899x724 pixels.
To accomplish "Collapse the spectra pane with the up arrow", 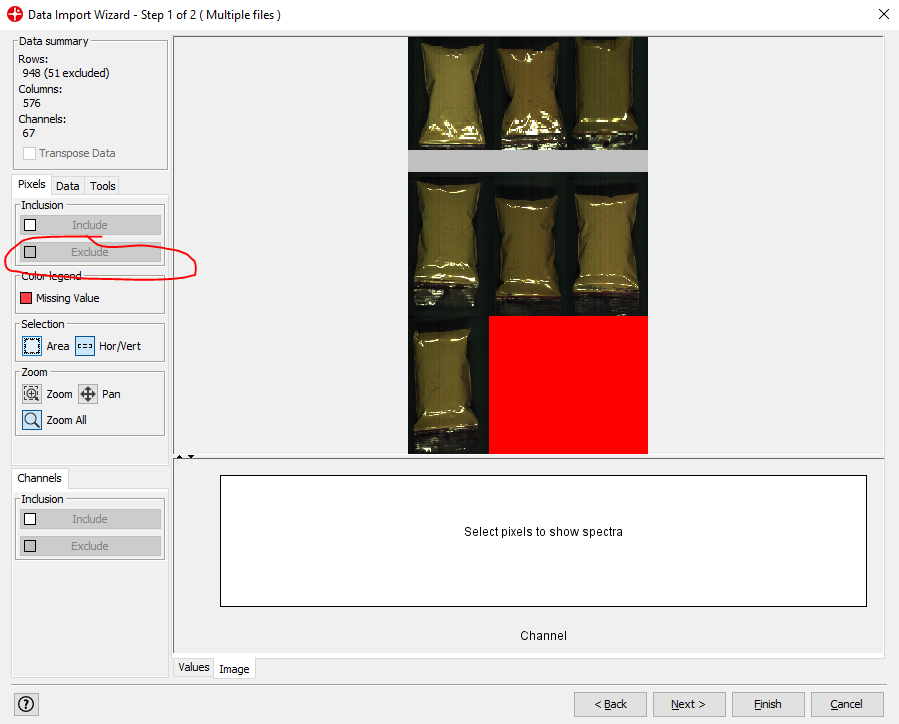I will pyautogui.click(x=179, y=457).
